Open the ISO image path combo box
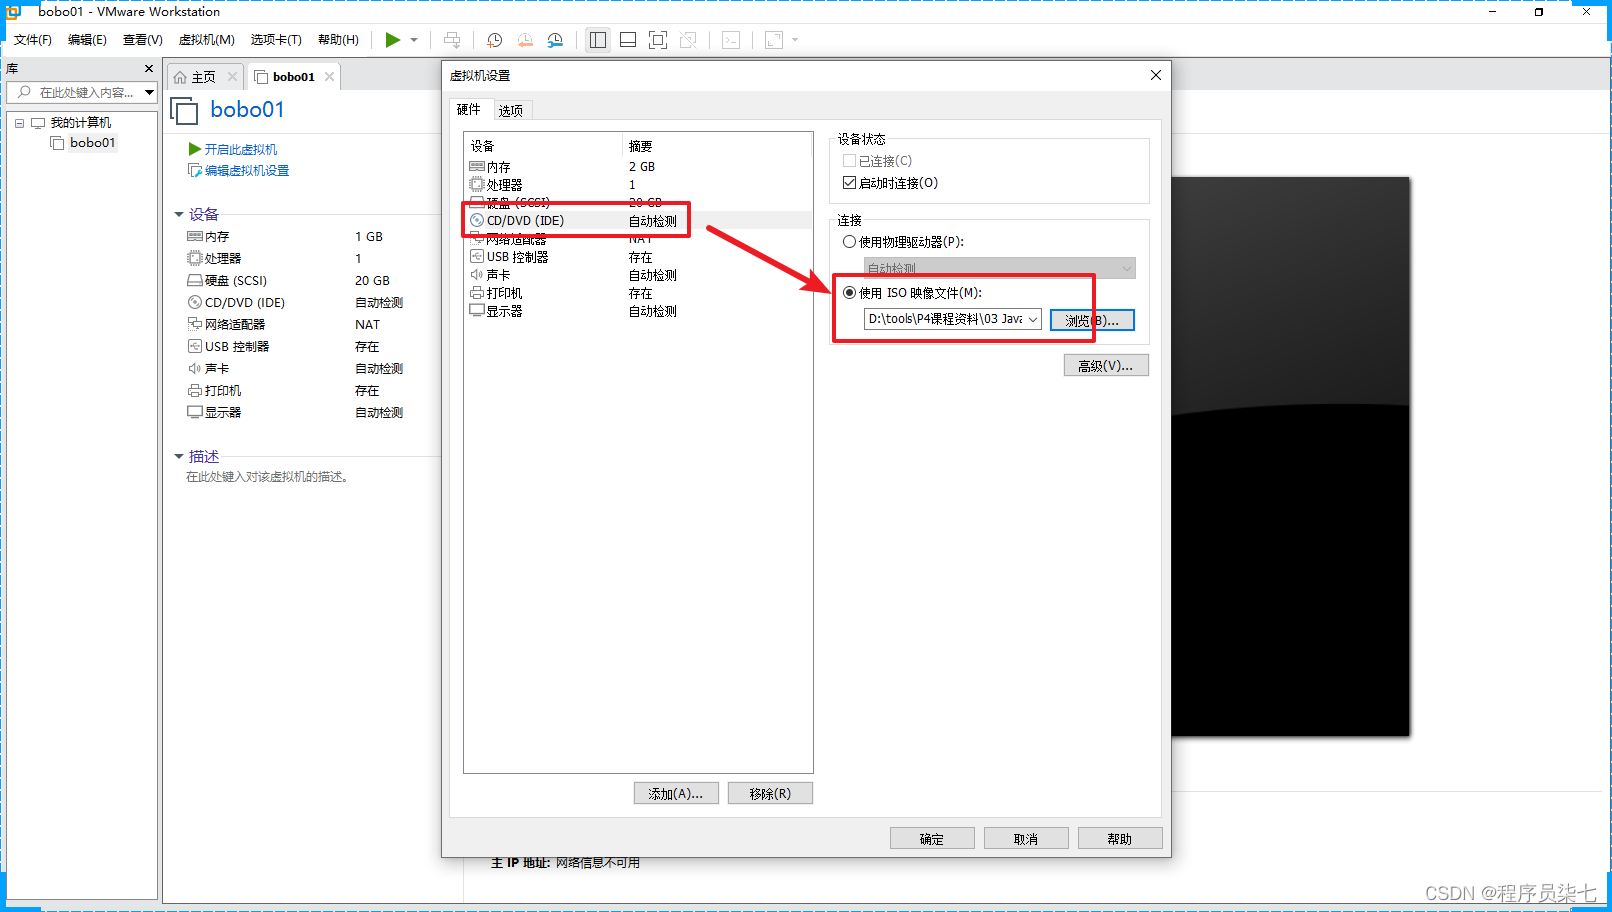Viewport: 1612px width, 912px height. coord(953,319)
